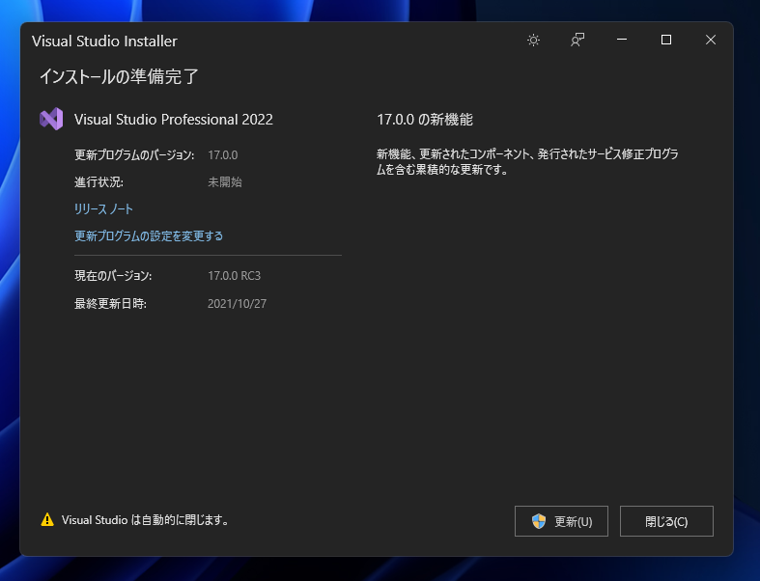Image resolution: width=760 pixels, height=581 pixels.
Task: Click the yellow warning triangle icon
Action: (47, 519)
